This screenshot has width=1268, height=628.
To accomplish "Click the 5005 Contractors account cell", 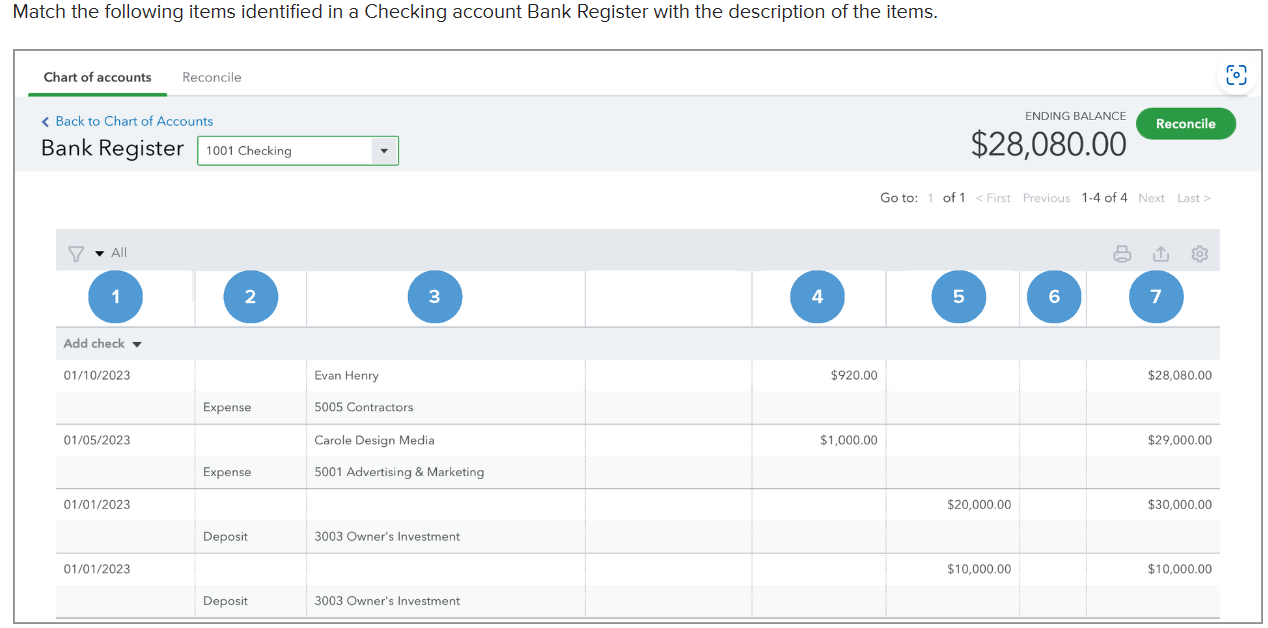I will (364, 408).
